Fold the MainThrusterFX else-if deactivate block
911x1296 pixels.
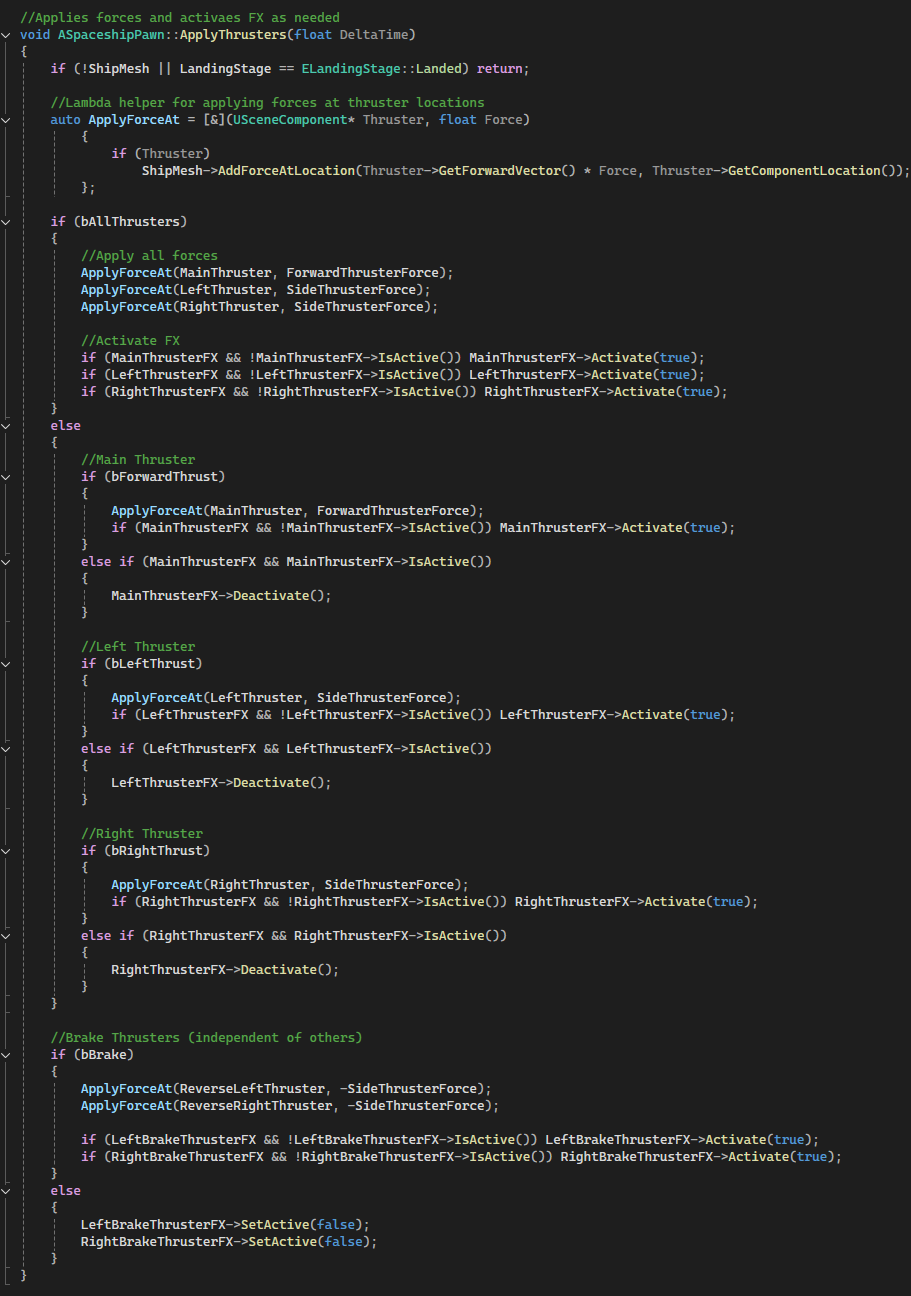pos(8,561)
